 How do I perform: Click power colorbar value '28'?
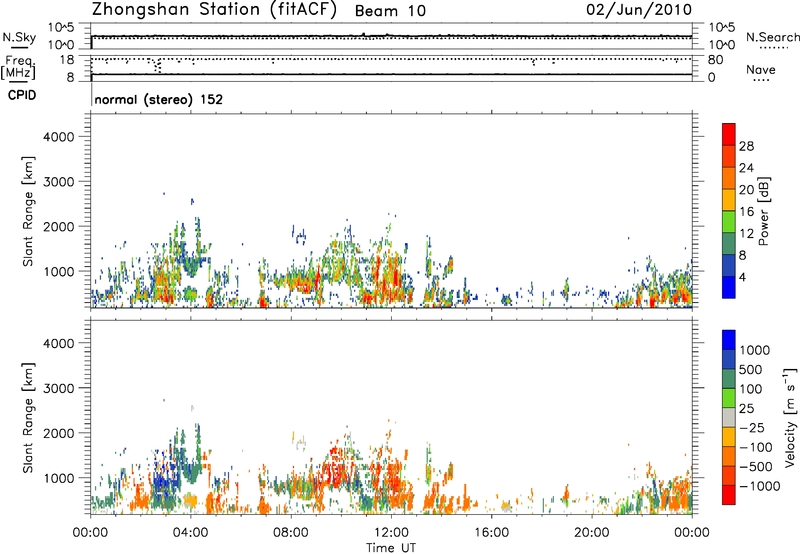click(746, 146)
